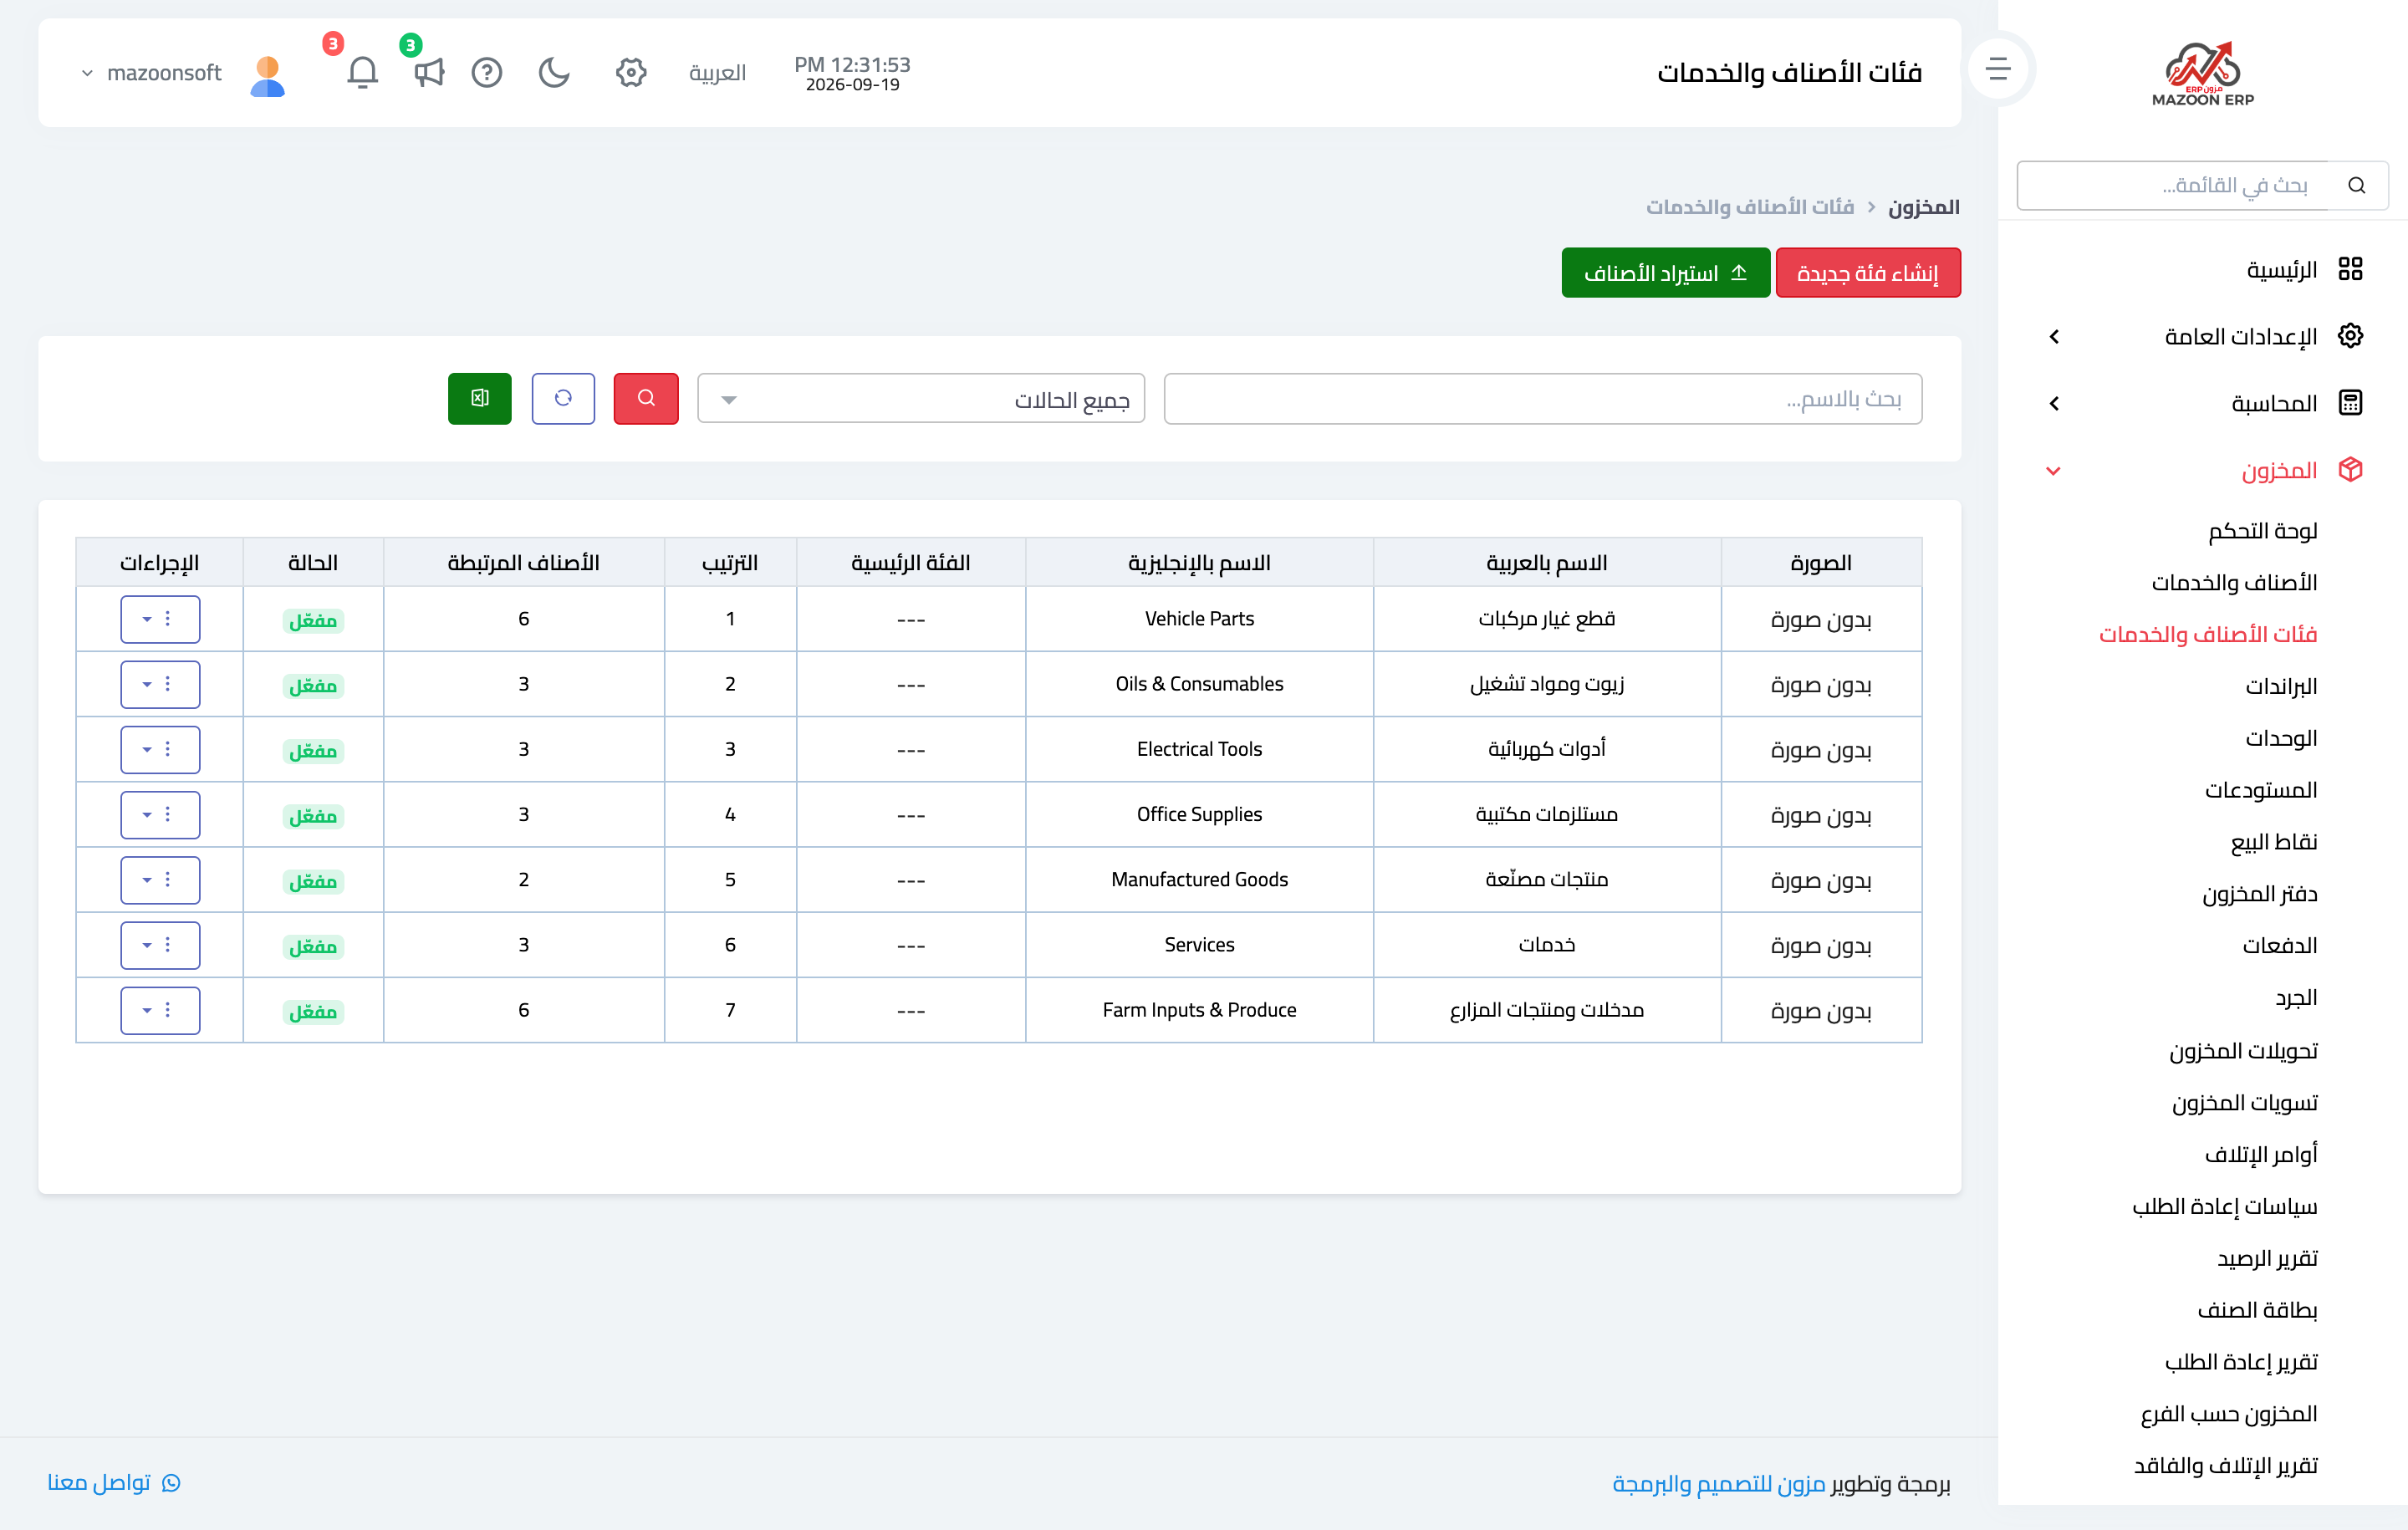Click the زيوت ومواد تشغيل cell
2408x1530 pixels.
[x=1547, y=684]
